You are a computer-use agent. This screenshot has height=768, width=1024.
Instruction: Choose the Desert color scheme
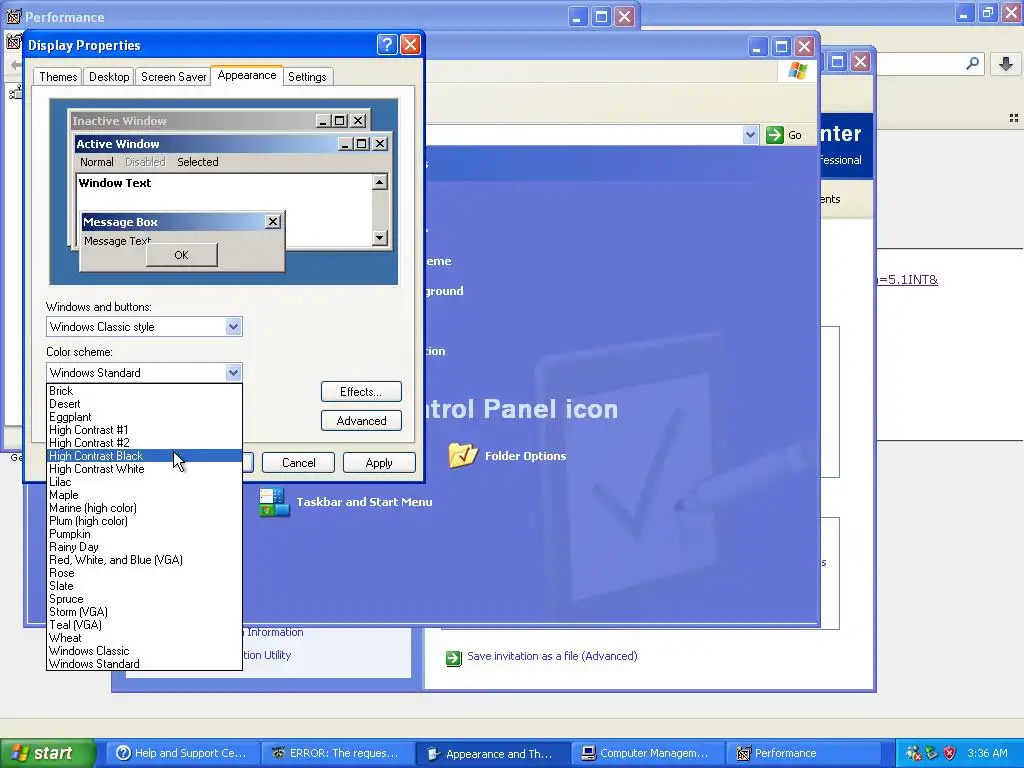(144, 404)
